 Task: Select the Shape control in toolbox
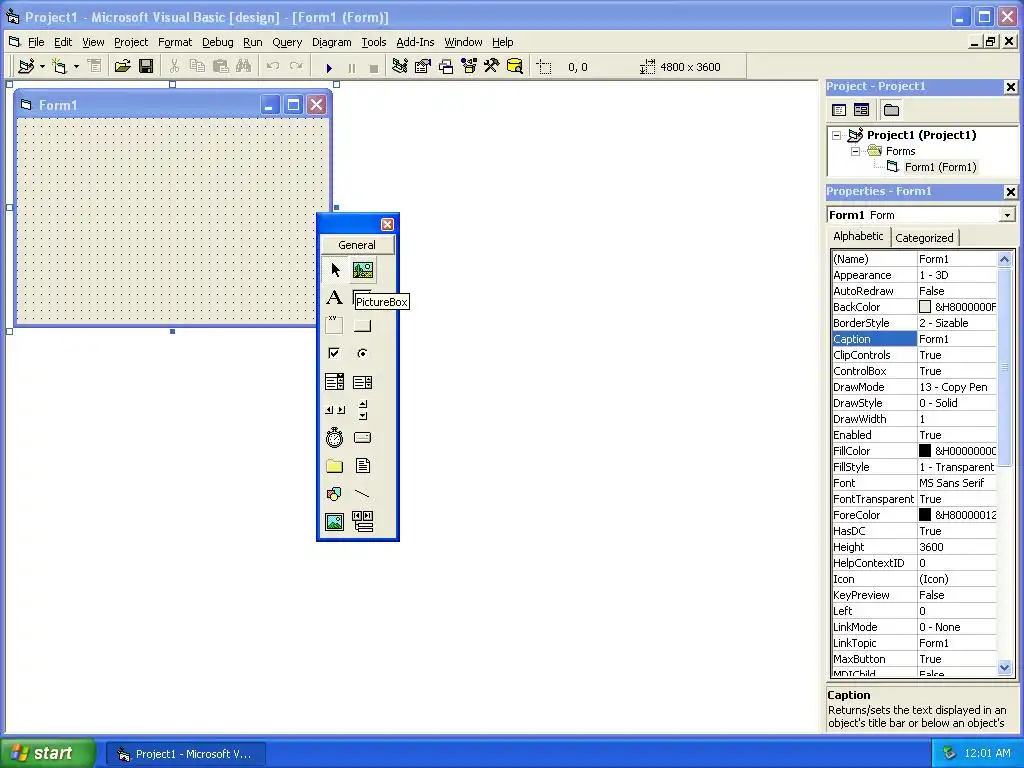[334, 494]
